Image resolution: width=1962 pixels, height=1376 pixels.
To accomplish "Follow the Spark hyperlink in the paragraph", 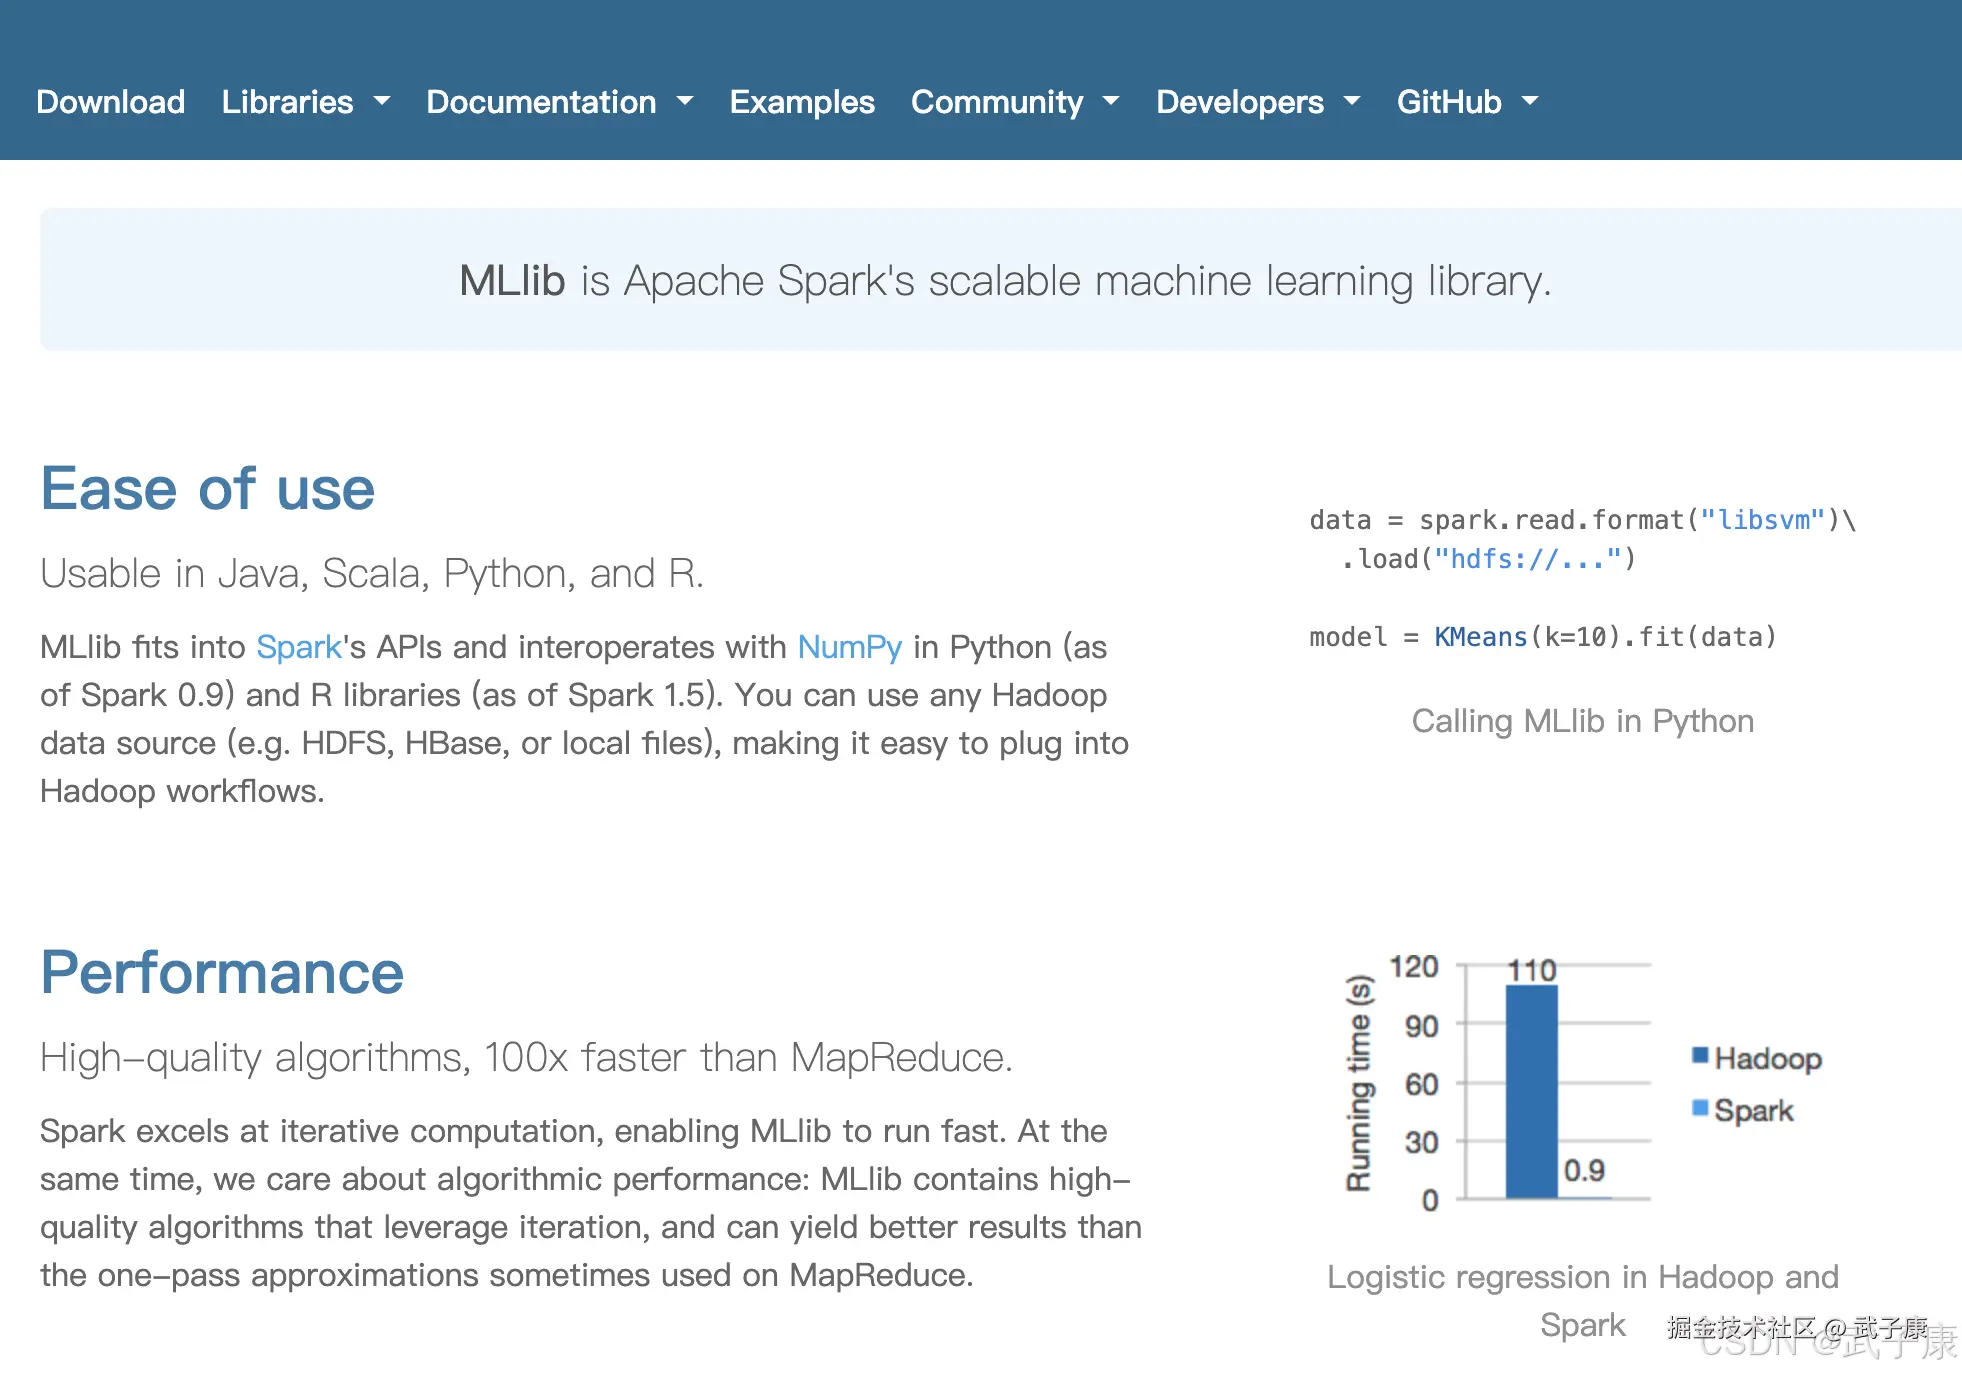I will click(x=296, y=647).
